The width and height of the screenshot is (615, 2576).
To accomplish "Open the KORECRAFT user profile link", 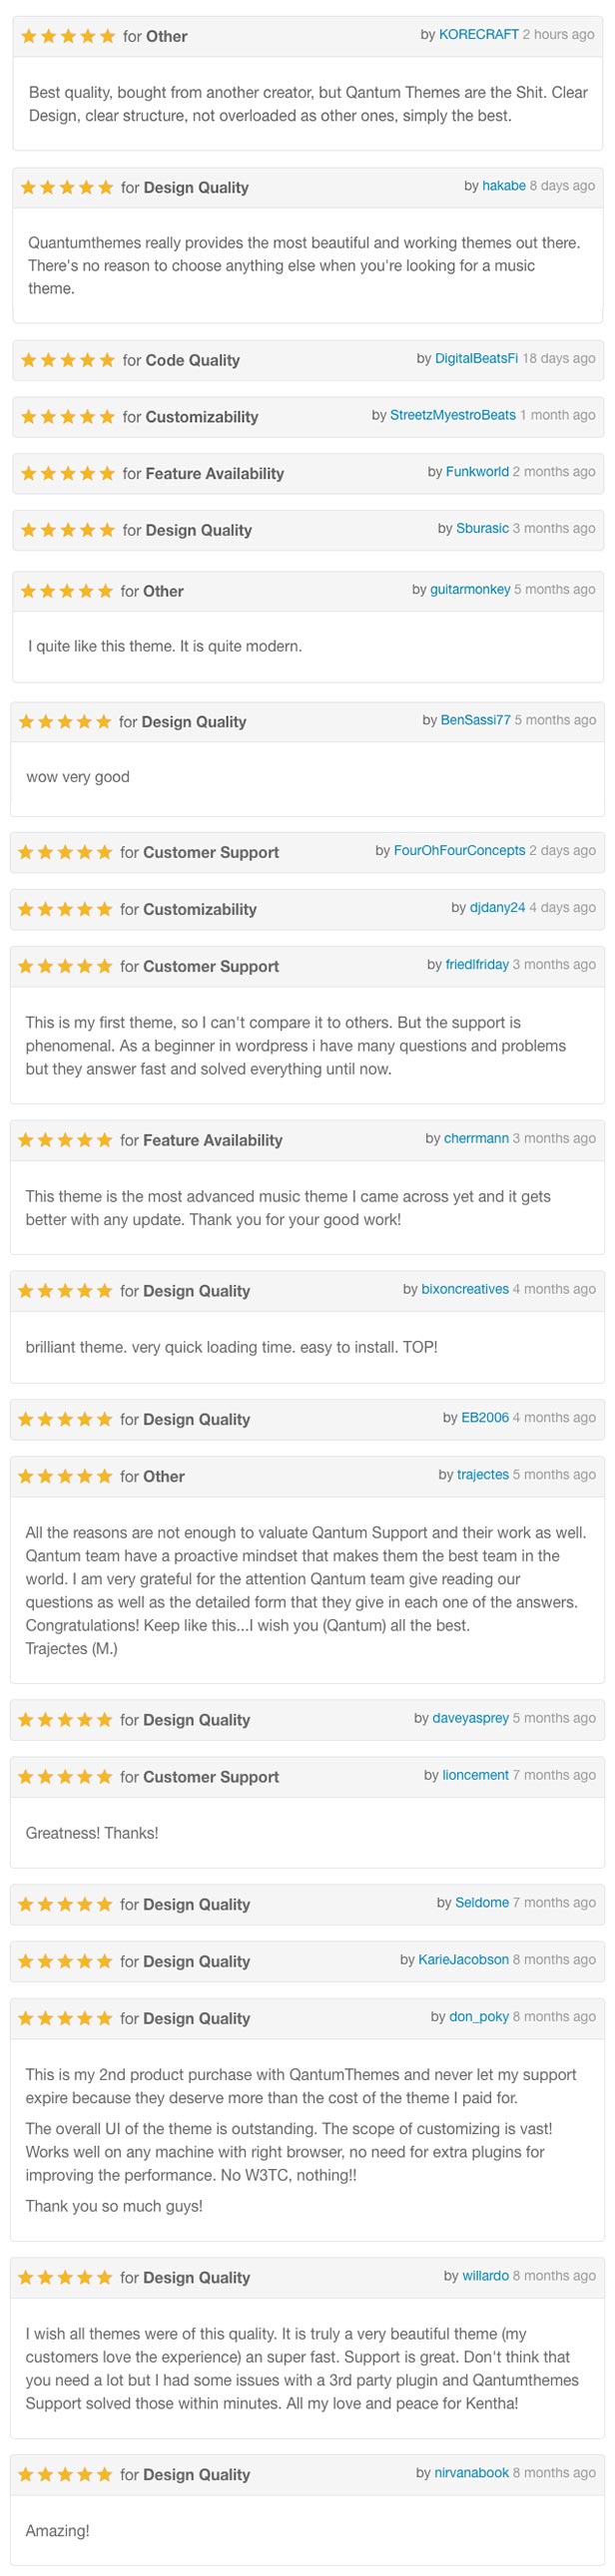I will (479, 34).
